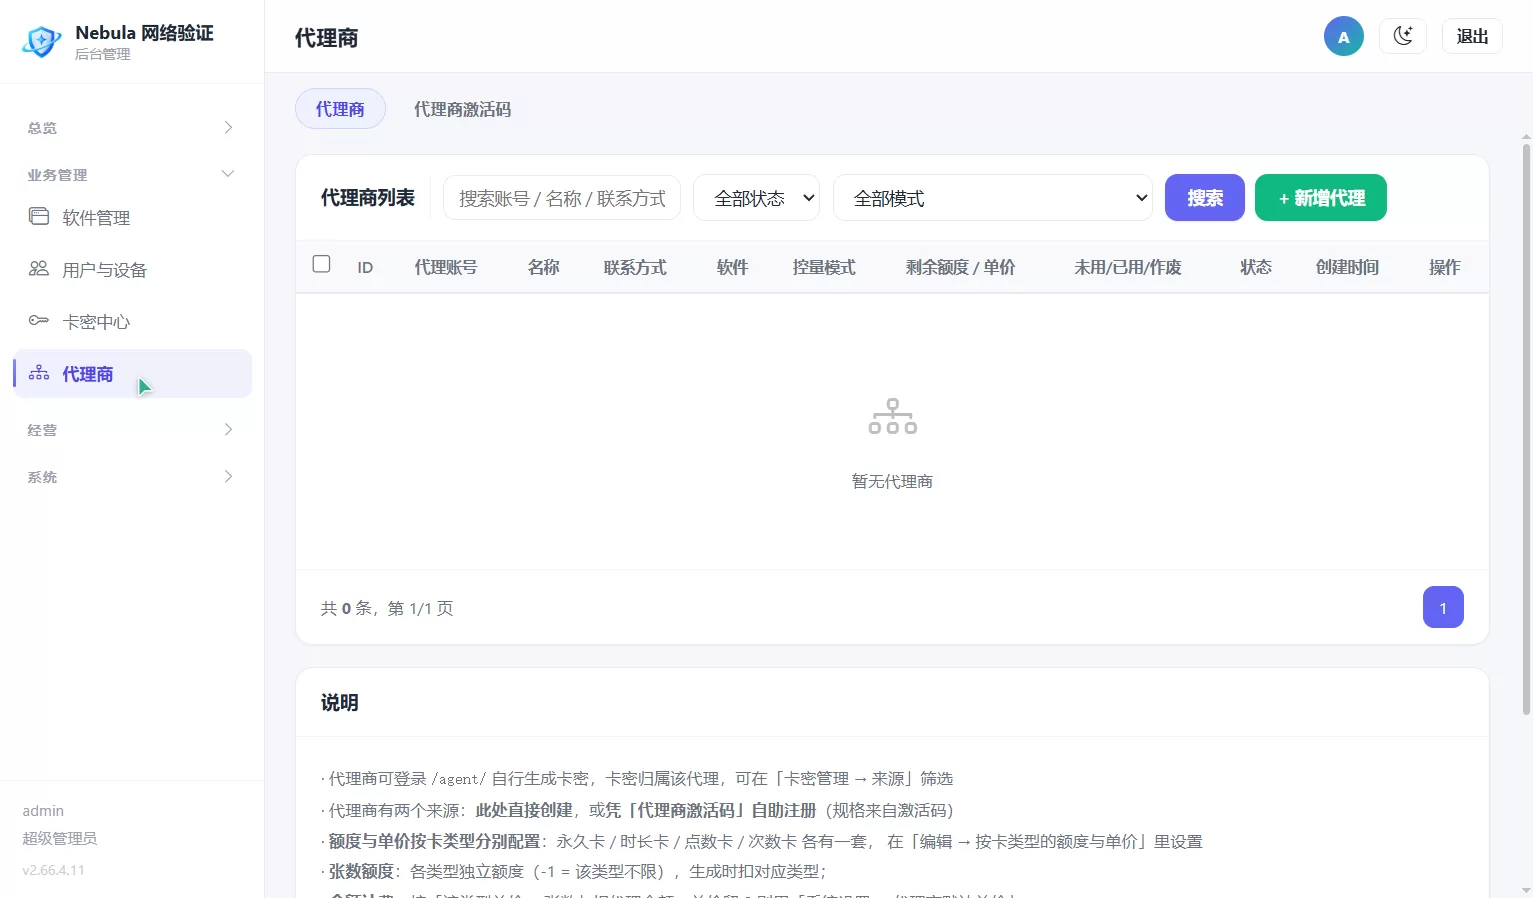Click the 创建时间 column header
The height and width of the screenshot is (898, 1533).
tap(1347, 267)
